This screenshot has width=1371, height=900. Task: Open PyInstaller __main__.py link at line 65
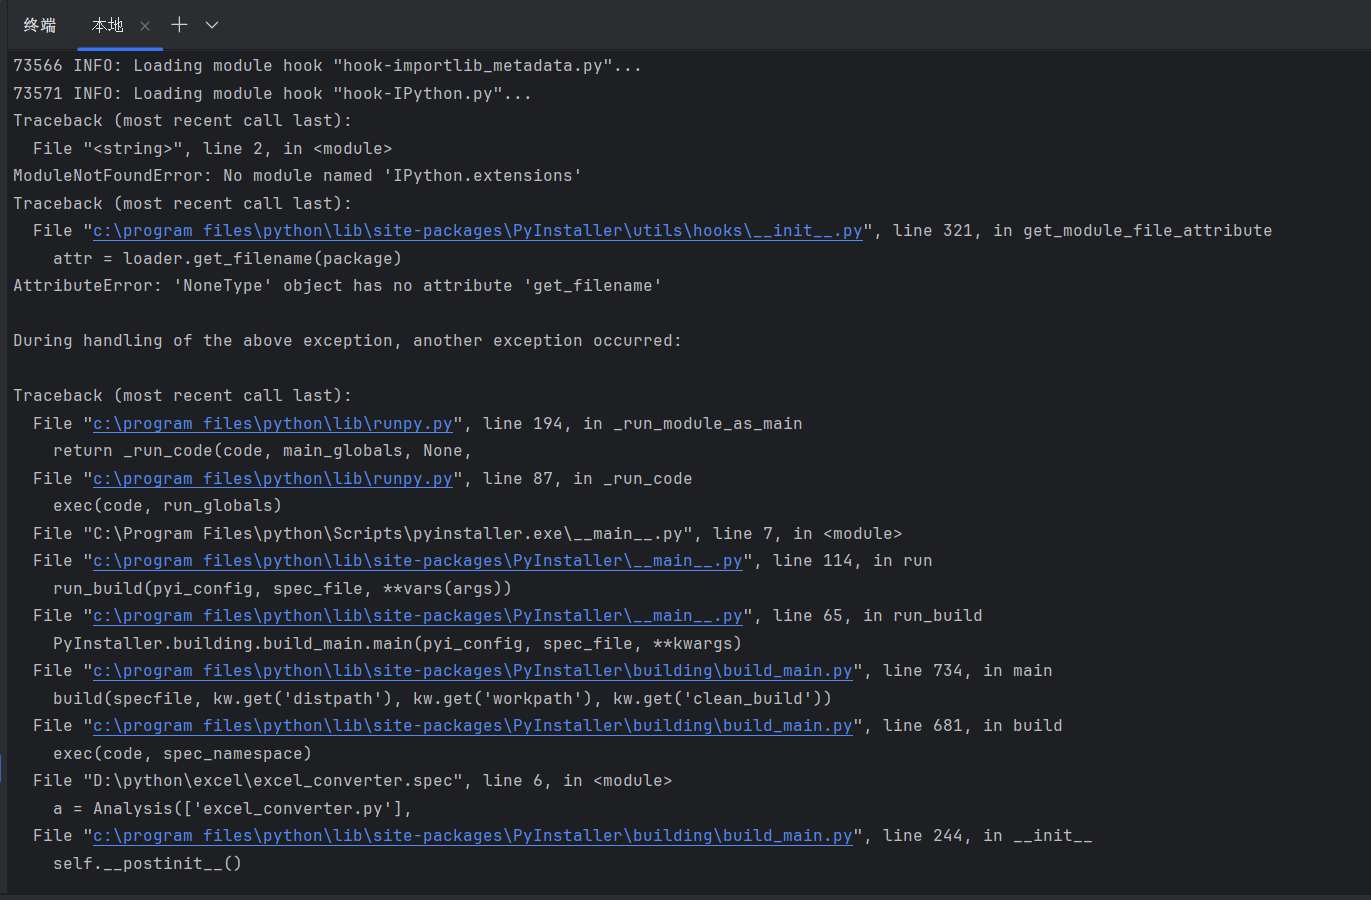pos(417,616)
